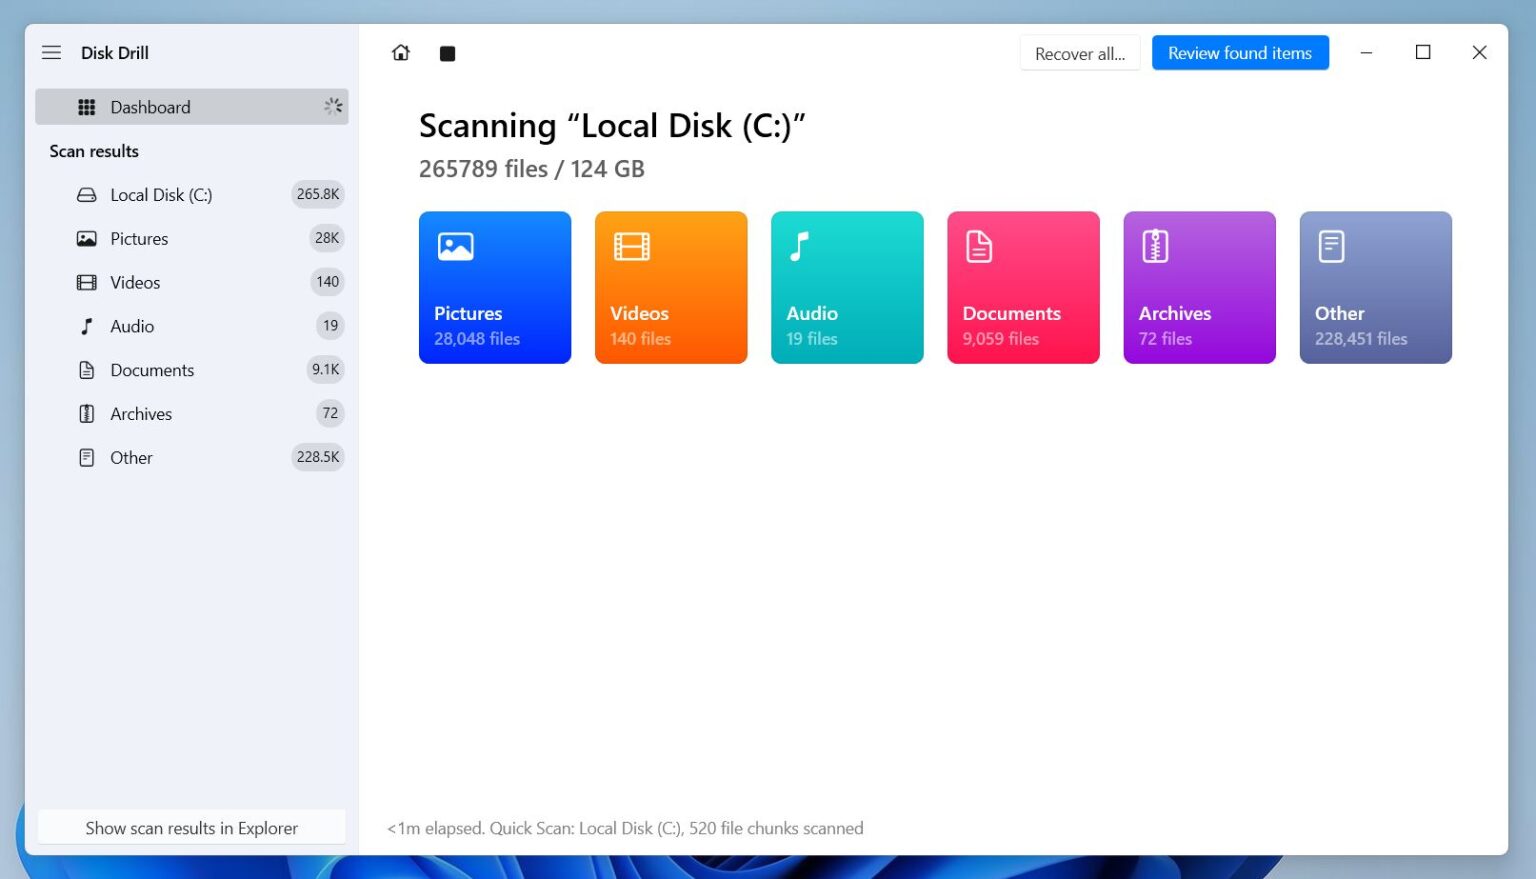Screen dimensions: 1536x879
Task: Click the Dashboard grid icon
Action: click(87, 107)
